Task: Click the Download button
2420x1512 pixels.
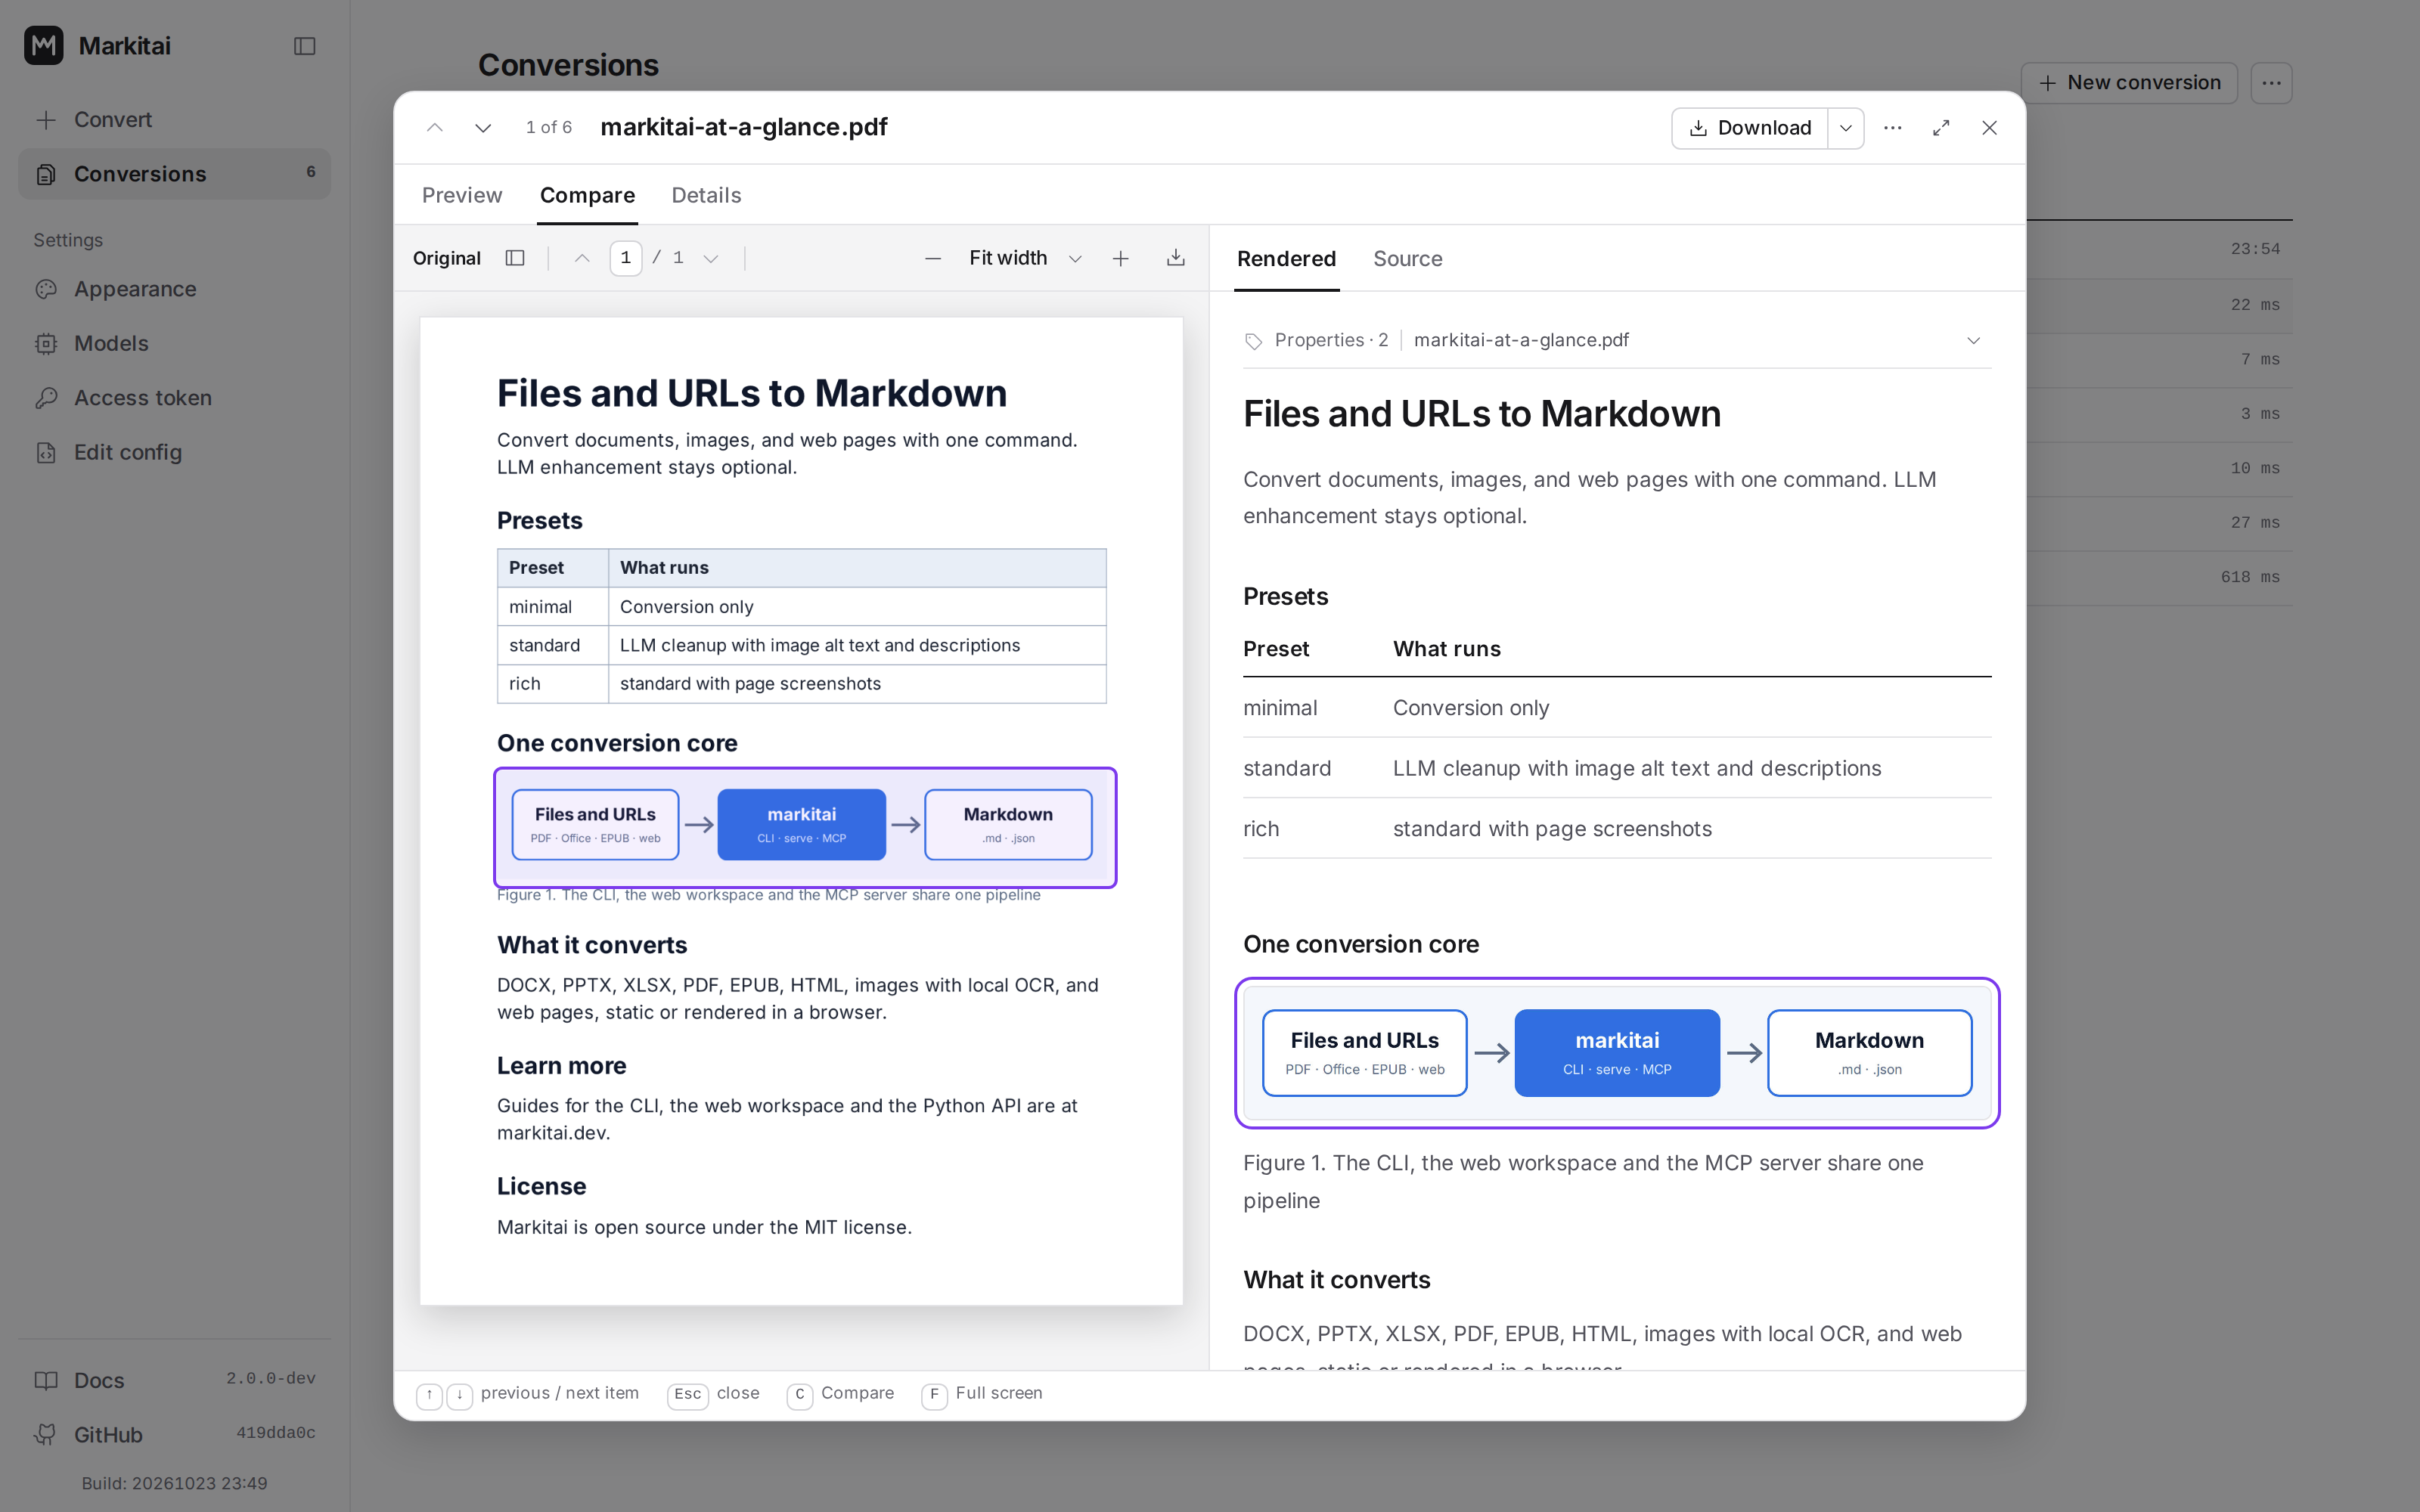Action: click(1750, 128)
